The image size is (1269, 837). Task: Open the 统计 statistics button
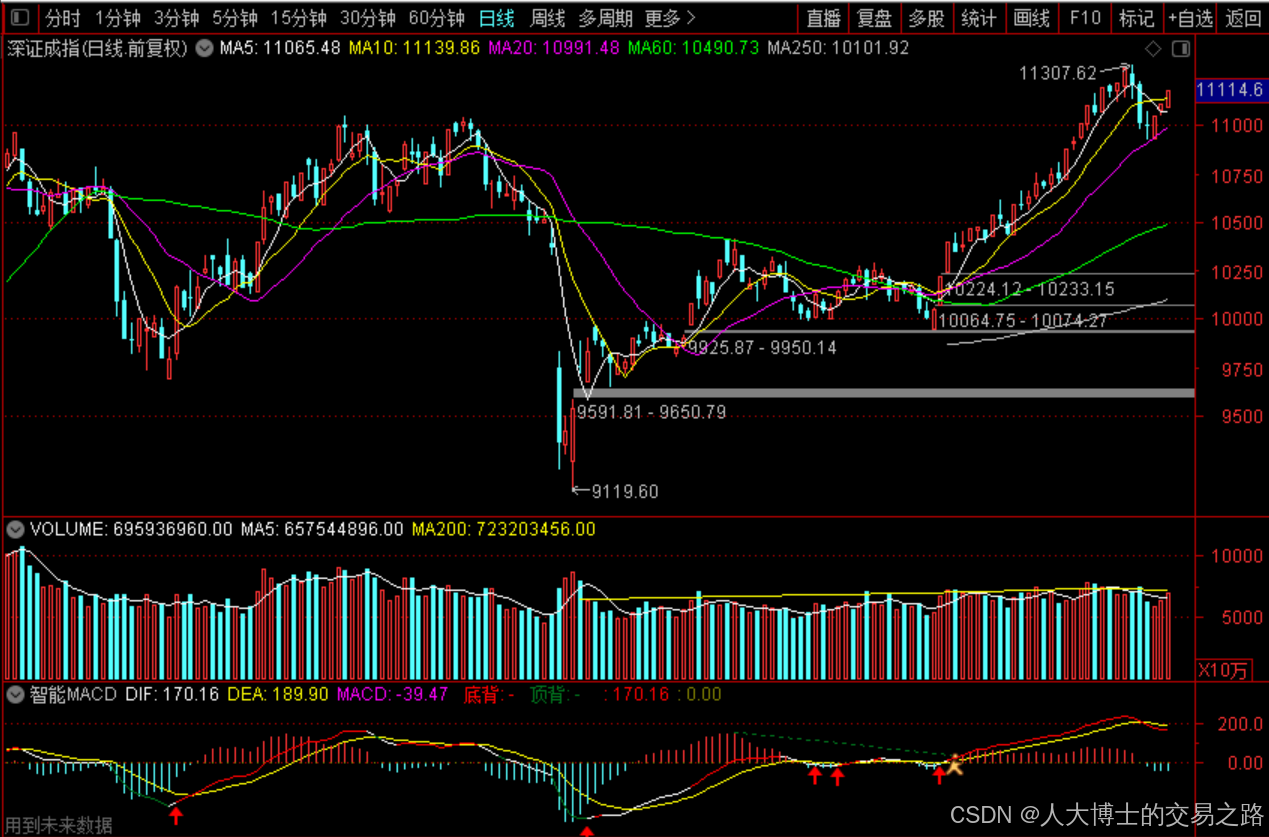point(978,17)
